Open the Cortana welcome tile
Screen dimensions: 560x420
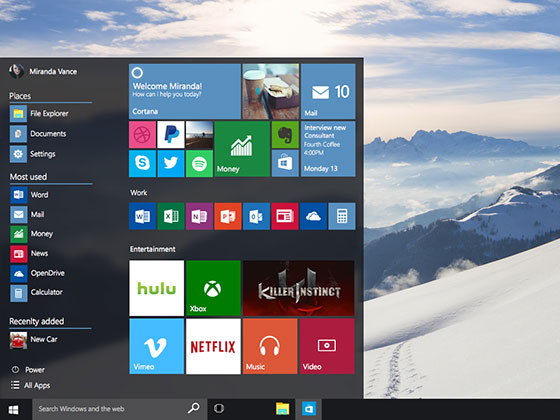[185, 91]
